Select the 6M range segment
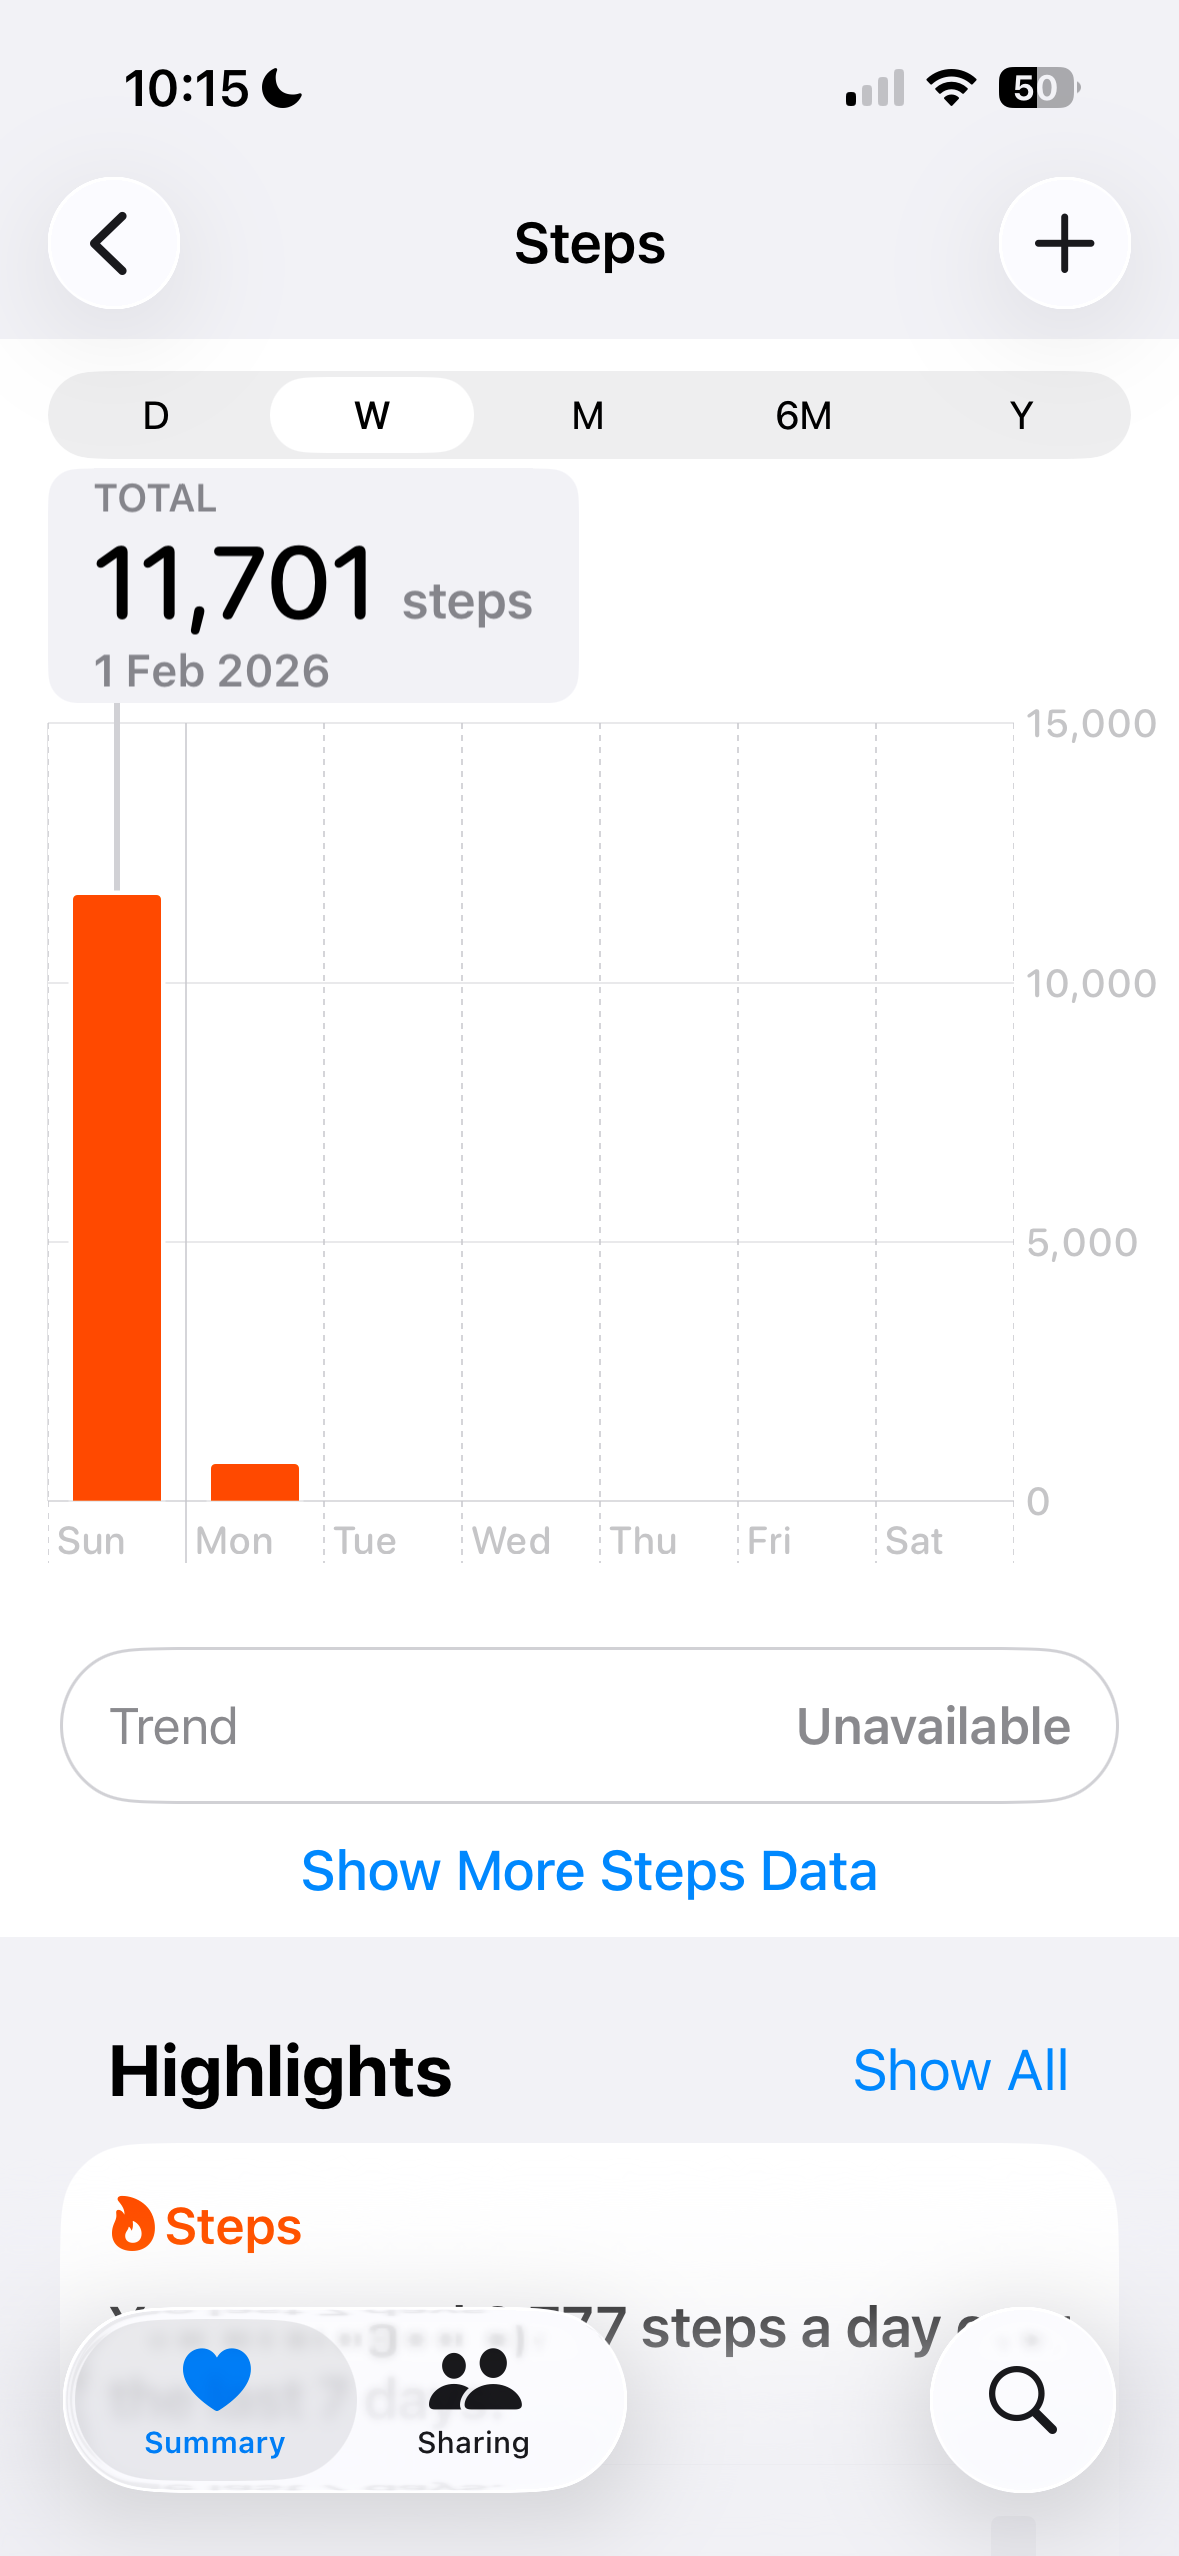This screenshot has height=2556, width=1179. coord(804,415)
